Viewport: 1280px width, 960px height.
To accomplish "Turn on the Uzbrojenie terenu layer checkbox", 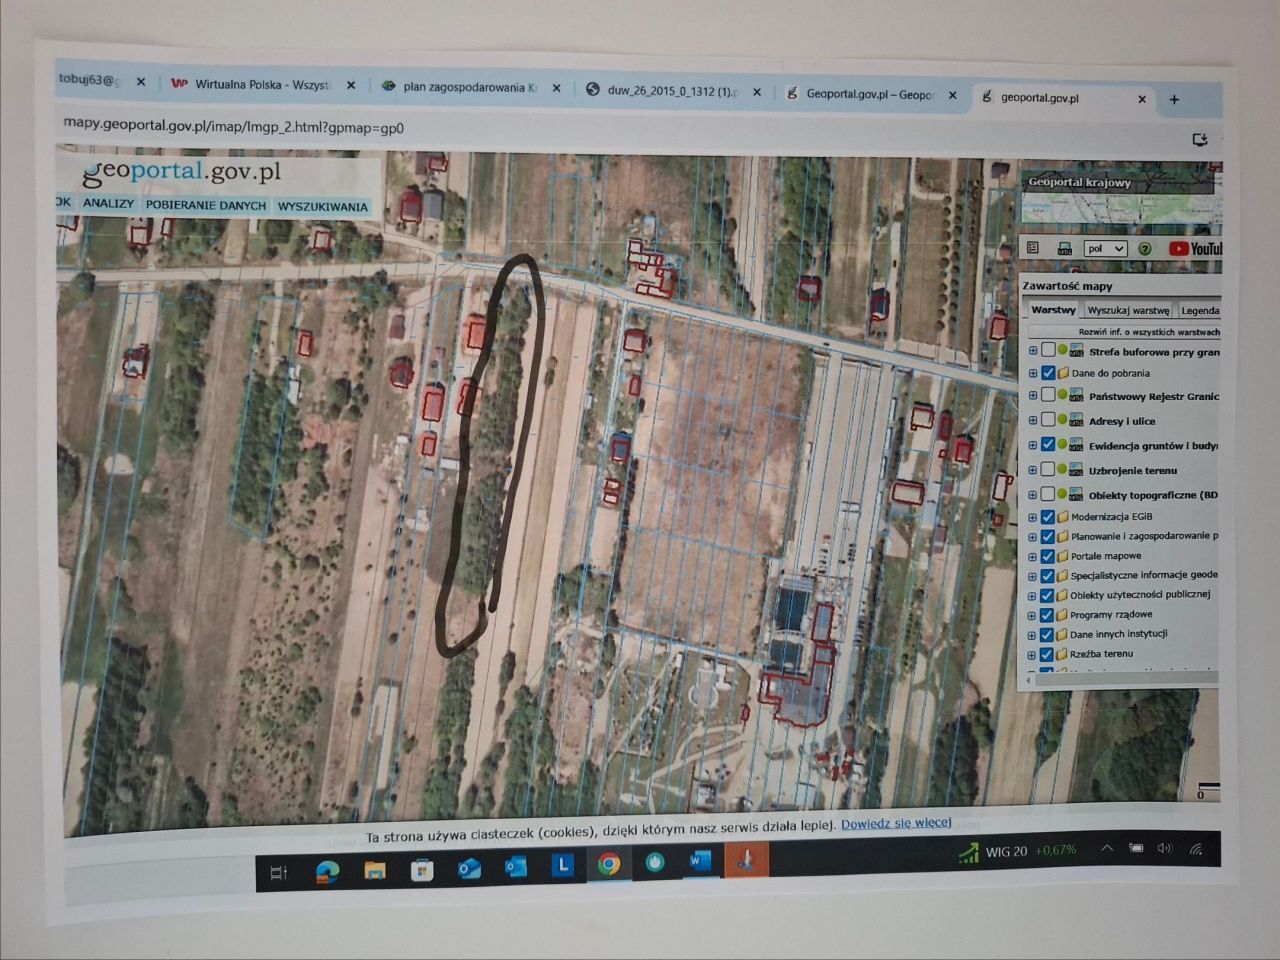I will 1048,469.
